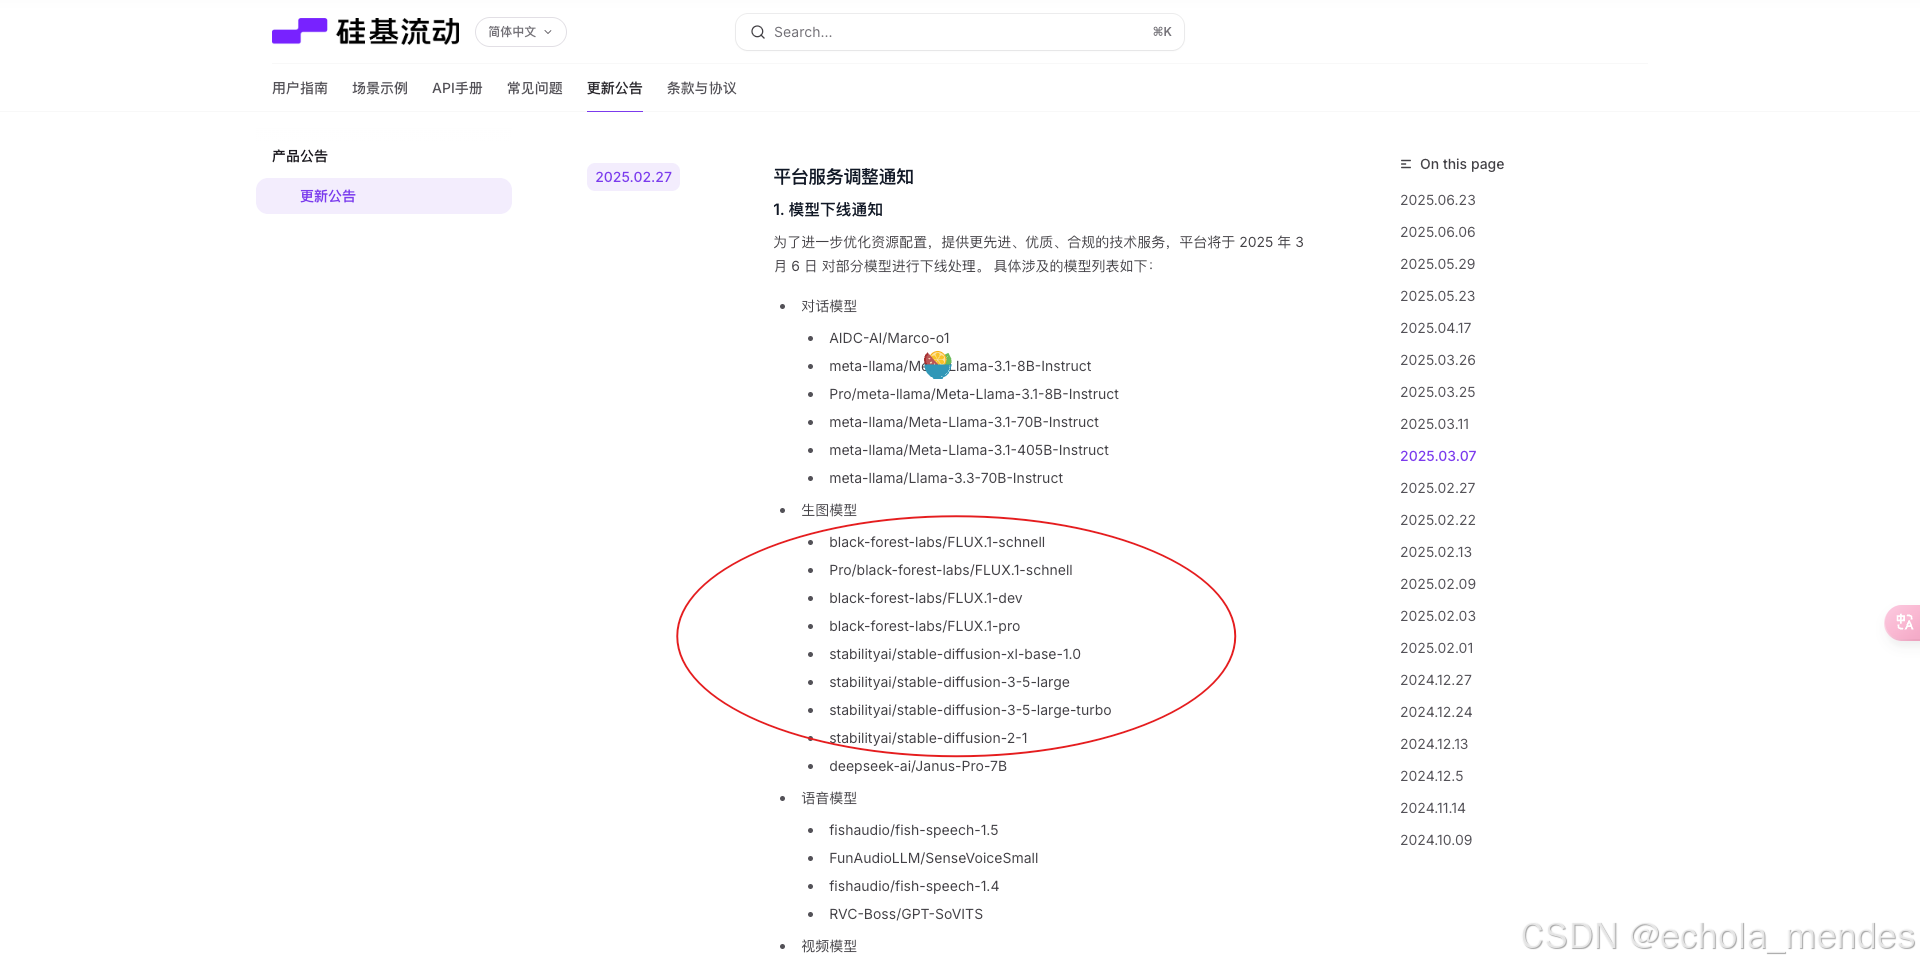This screenshot has width=1920, height=968.
Task: Click fishaudio/fish-speech-1.4 text
Action: [x=914, y=886]
